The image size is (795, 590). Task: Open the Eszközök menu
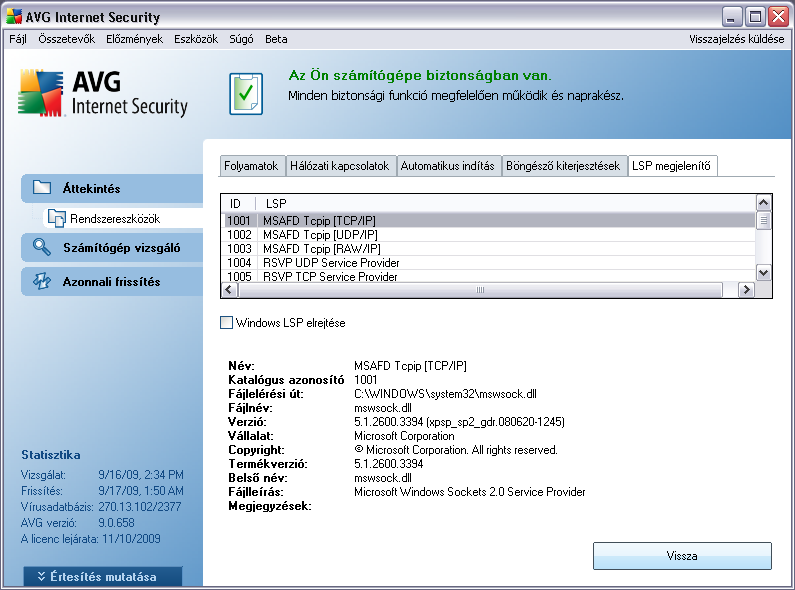click(196, 39)
